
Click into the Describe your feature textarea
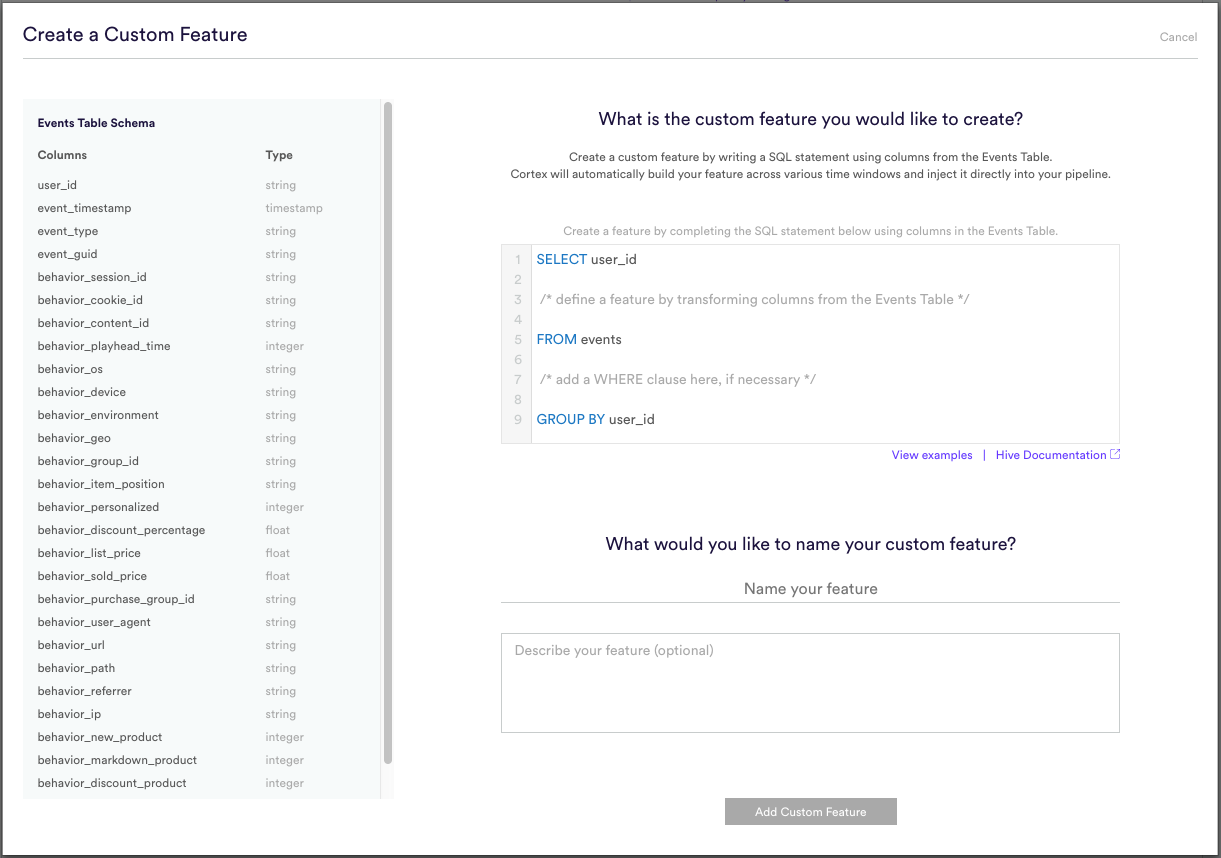point(810,683)
